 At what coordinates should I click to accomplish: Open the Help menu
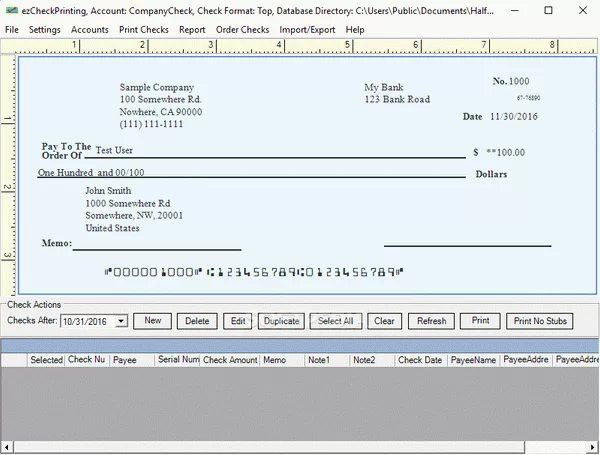(x=355, y=30)
